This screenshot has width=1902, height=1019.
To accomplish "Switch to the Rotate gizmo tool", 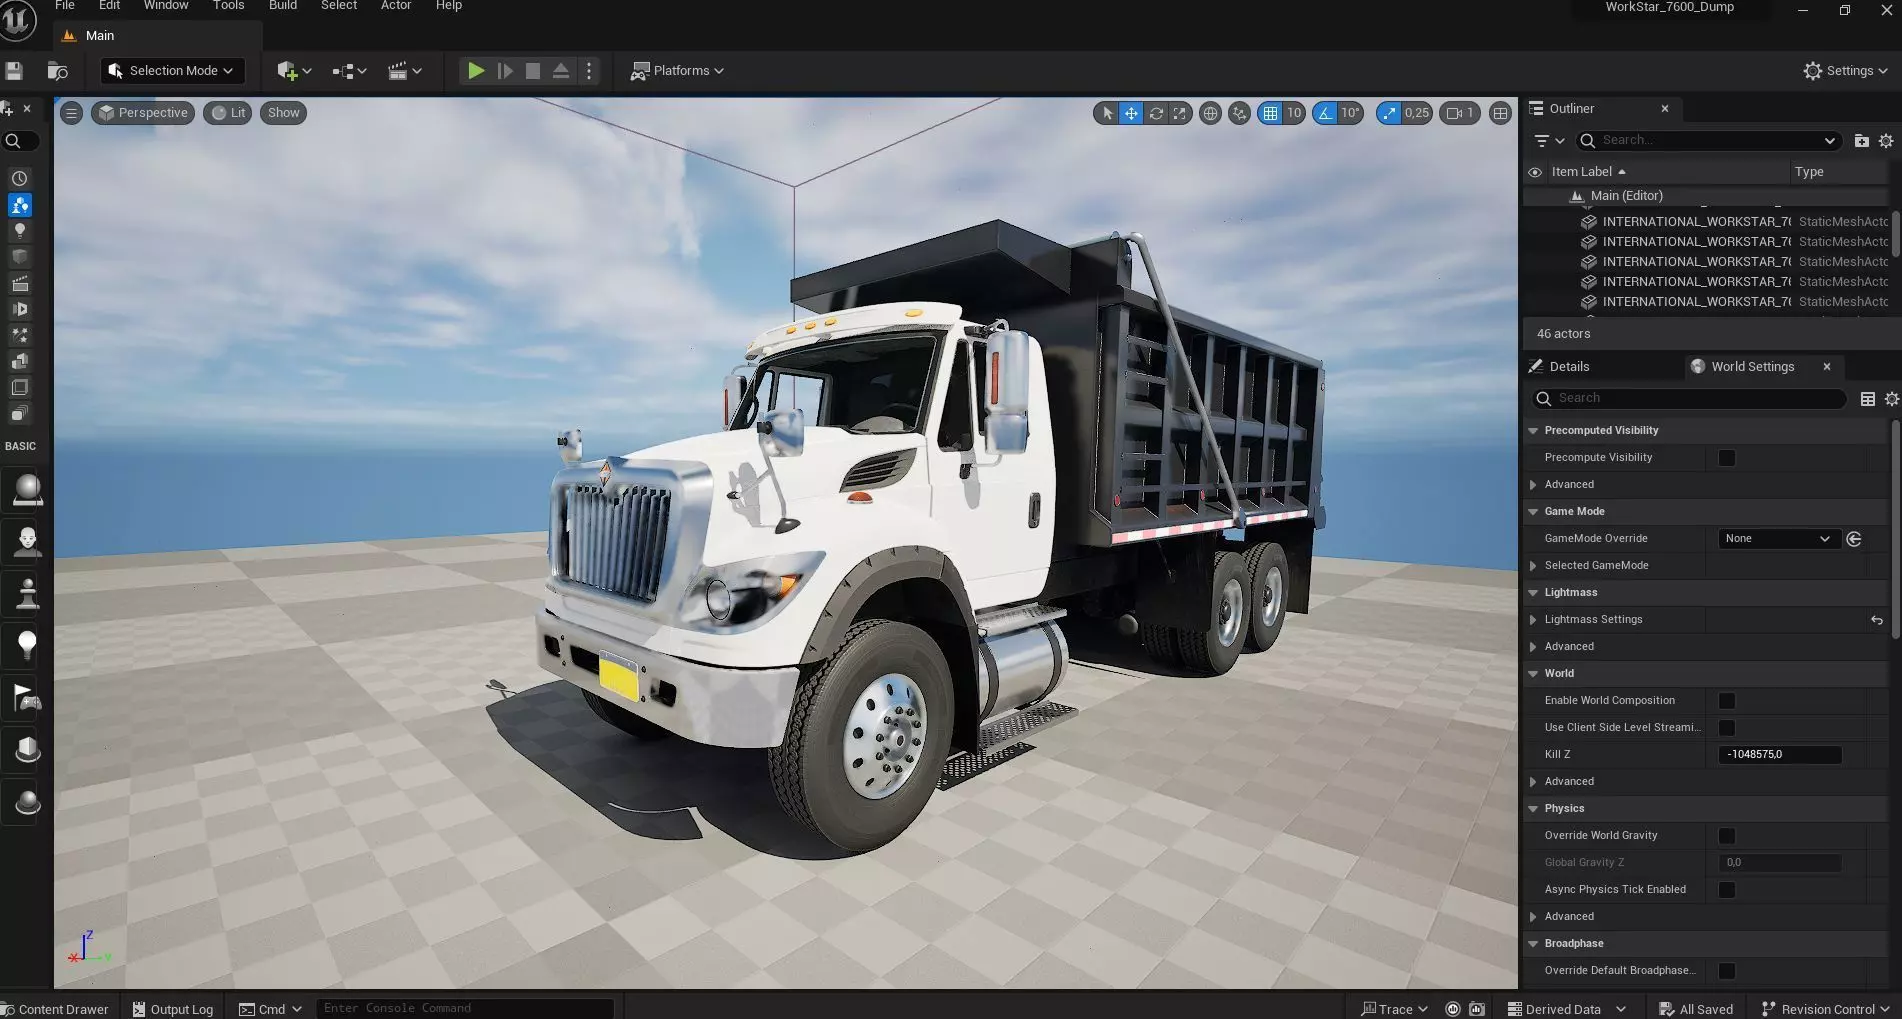I will click(x=1156, y=113).
